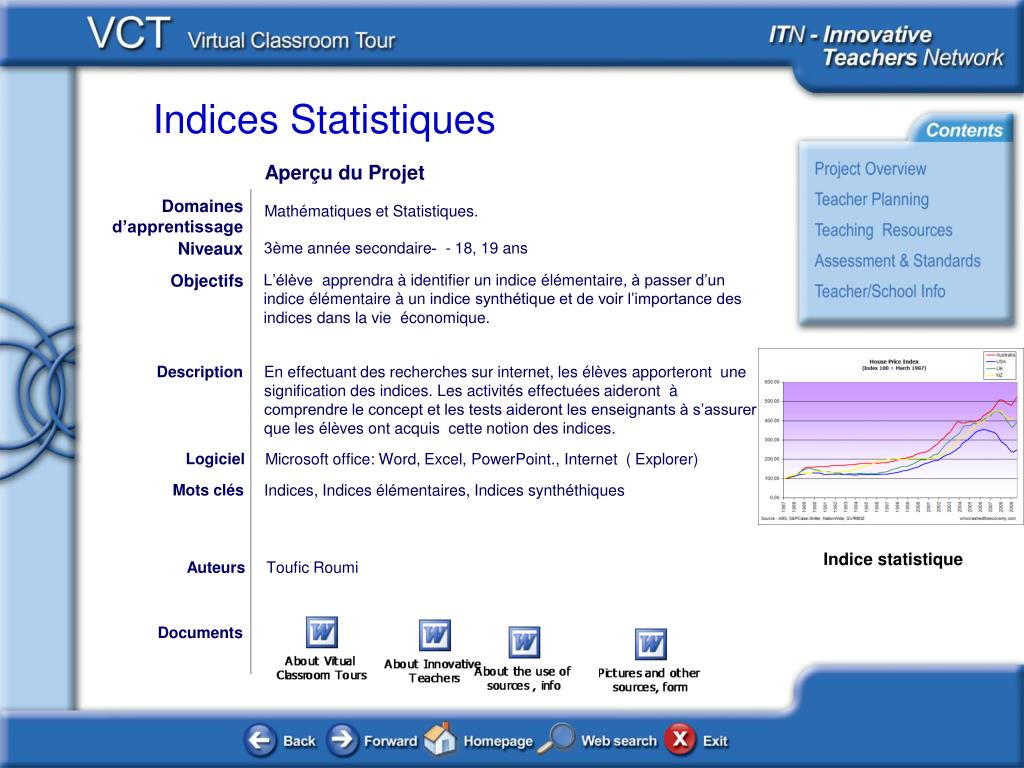Click 'Indices, Indices élémentaires' keywords line
1024x768 pixels.
444,490
